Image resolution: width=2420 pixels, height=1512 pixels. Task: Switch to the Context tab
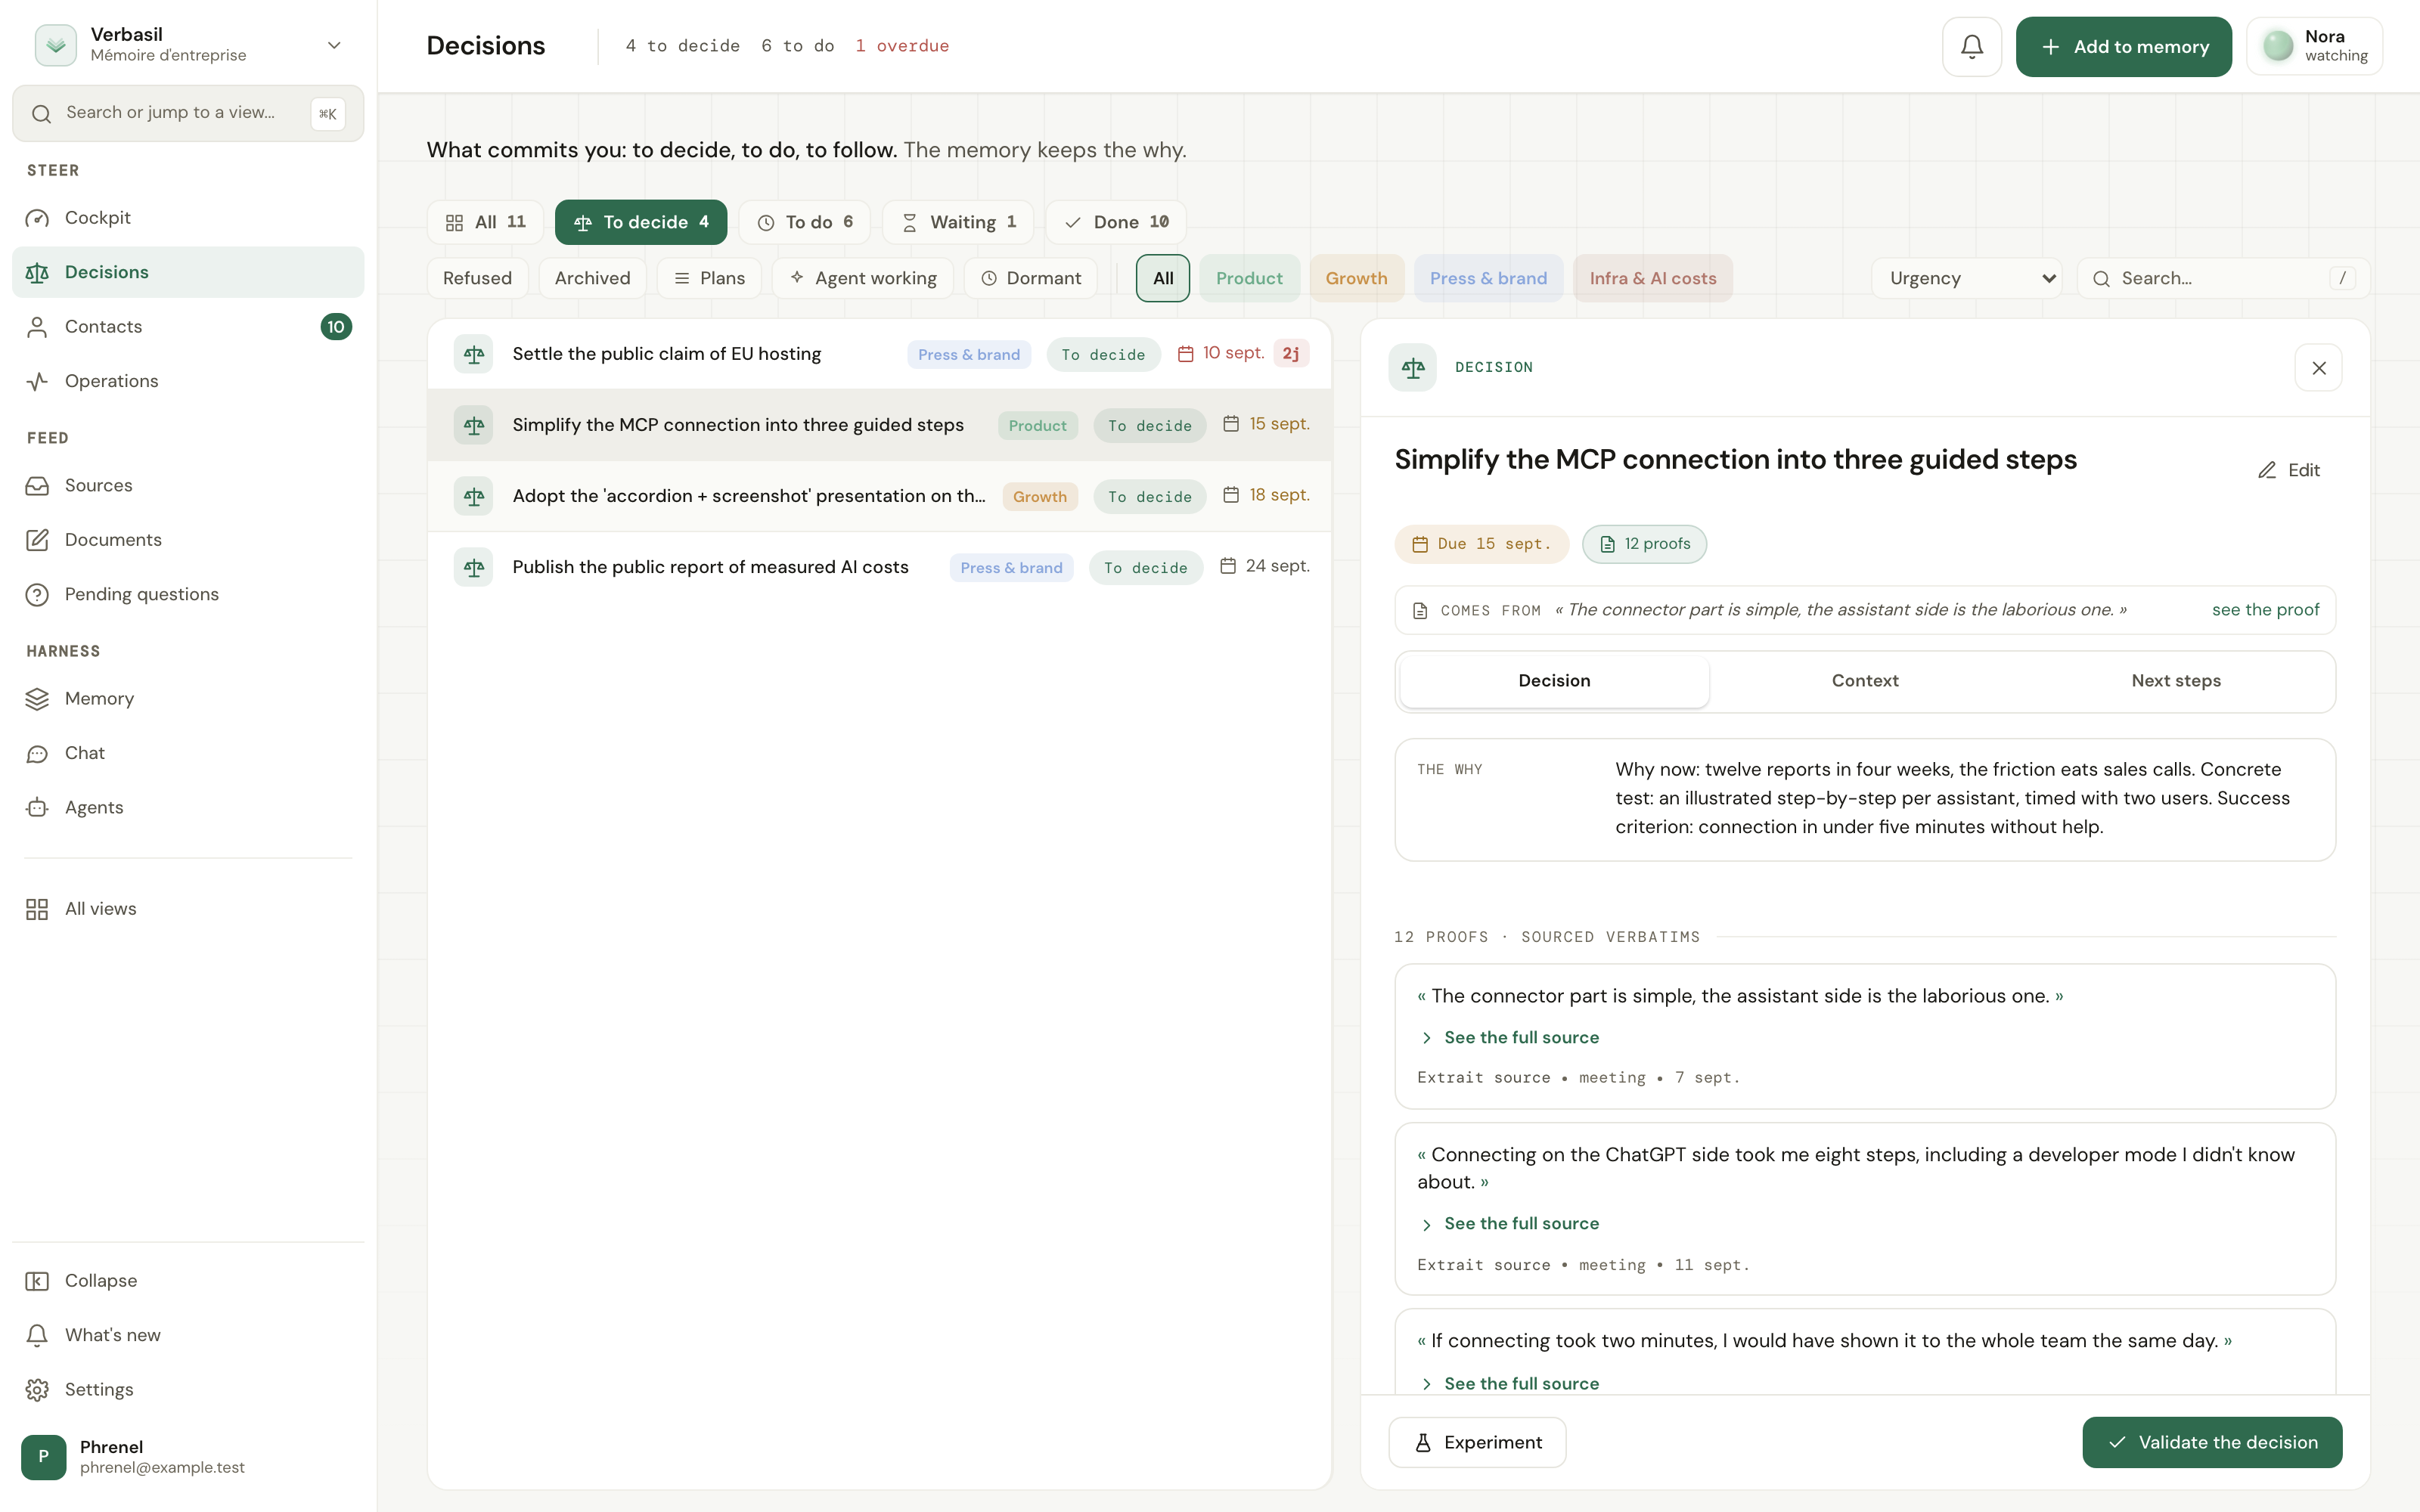[1864, 680]
